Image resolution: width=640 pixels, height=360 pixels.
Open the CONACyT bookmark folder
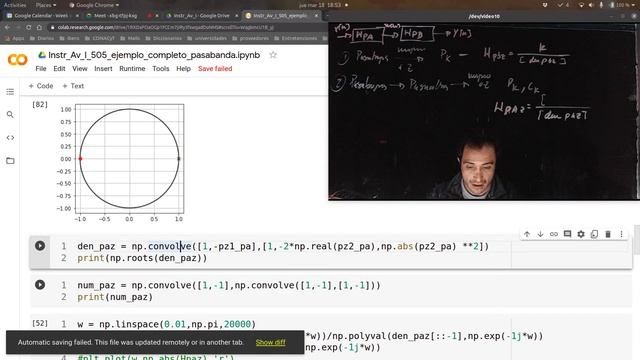(x=100, y=38)
